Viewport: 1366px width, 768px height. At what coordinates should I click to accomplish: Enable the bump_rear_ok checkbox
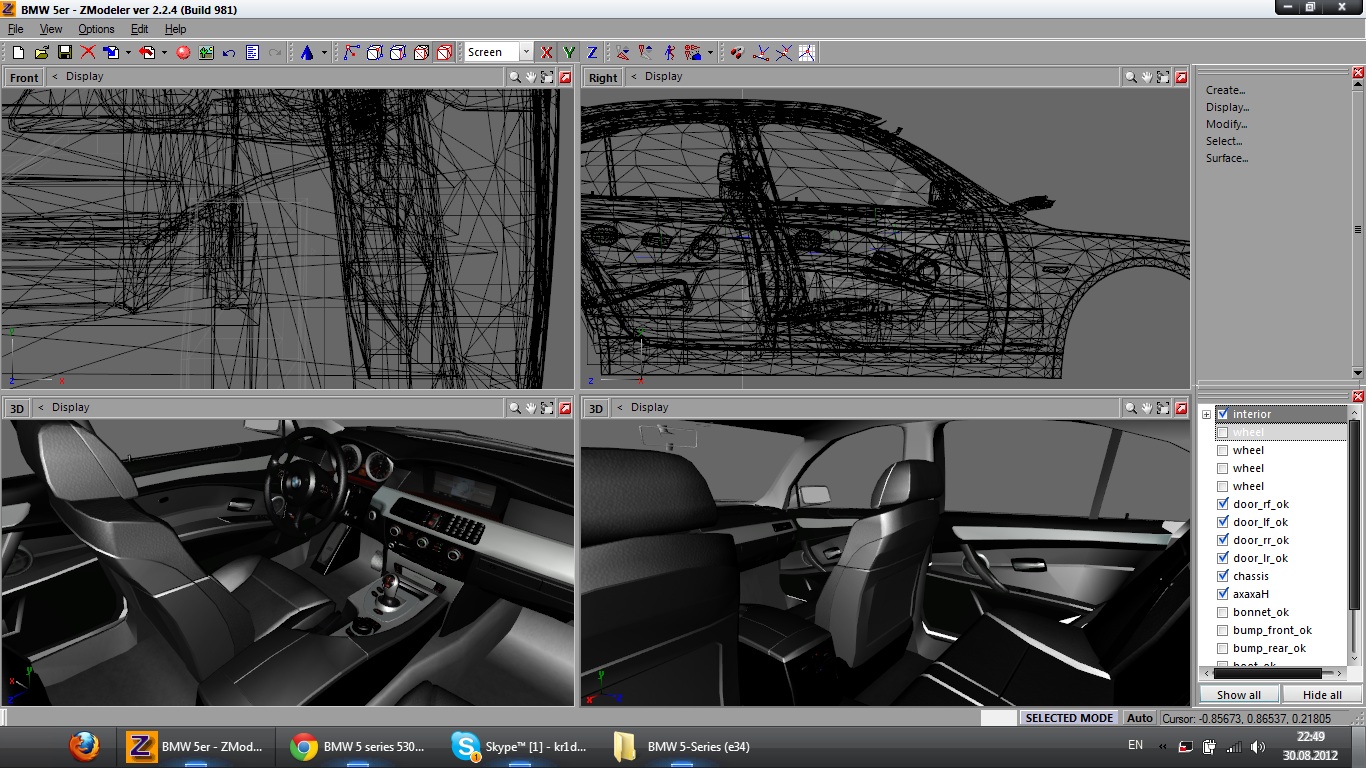click(1222, 648)
